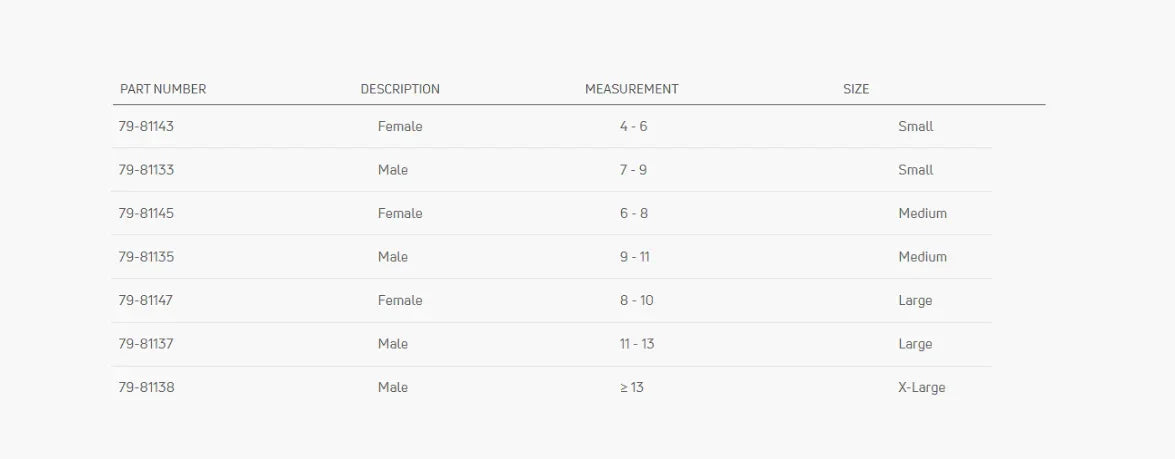Image resolution: width=1175 pixels, height=459 pixels.
Task: Click the MEASUREMENT column header
Action: point(631,89)
